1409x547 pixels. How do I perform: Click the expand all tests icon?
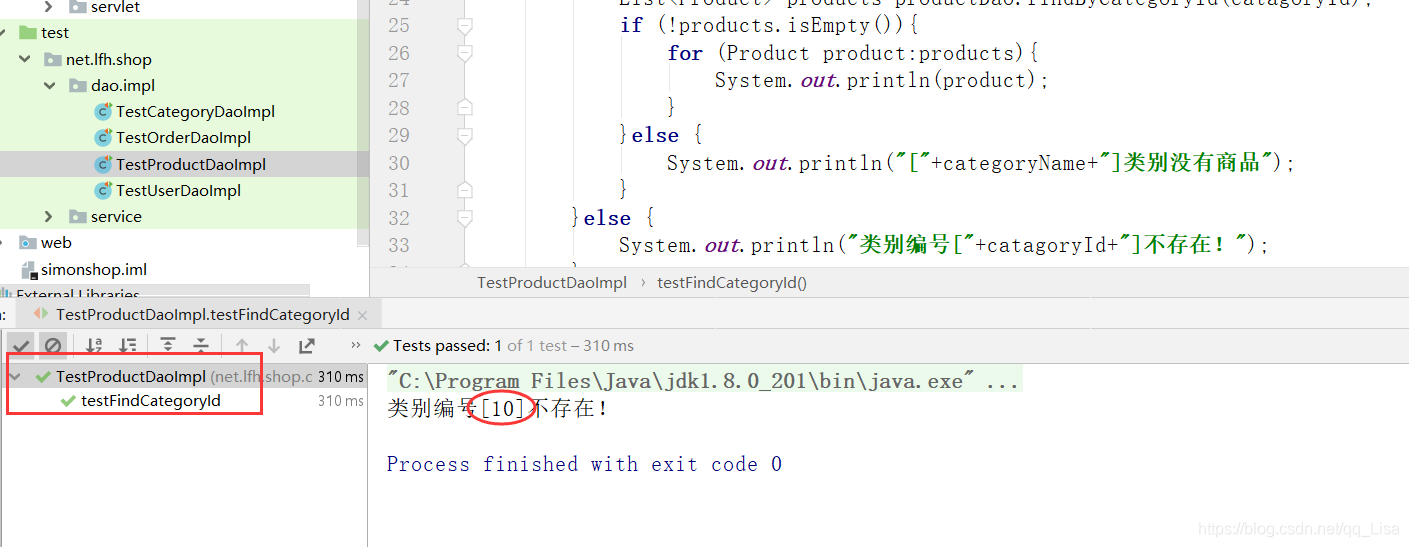168,345
